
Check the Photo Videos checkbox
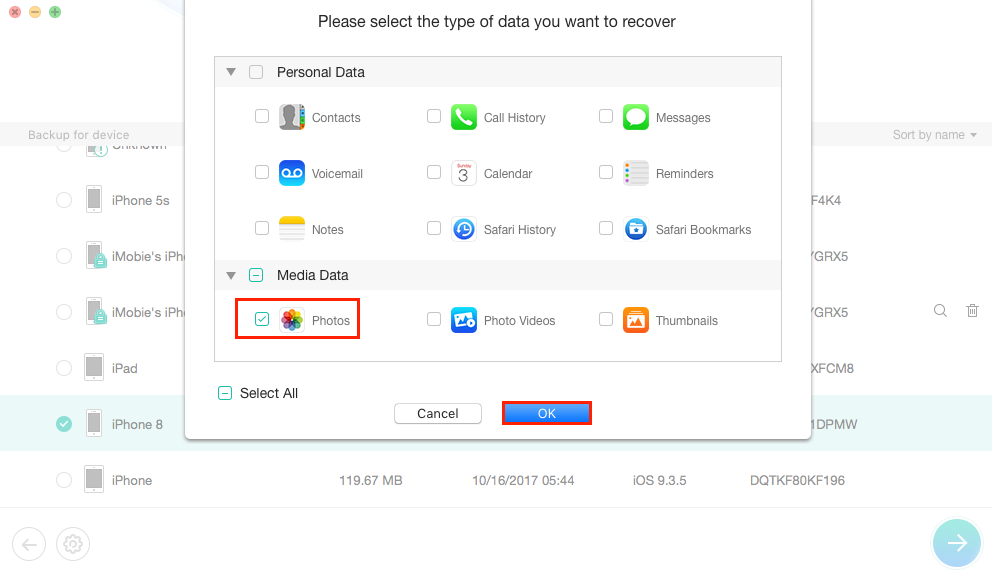point(434,319)
